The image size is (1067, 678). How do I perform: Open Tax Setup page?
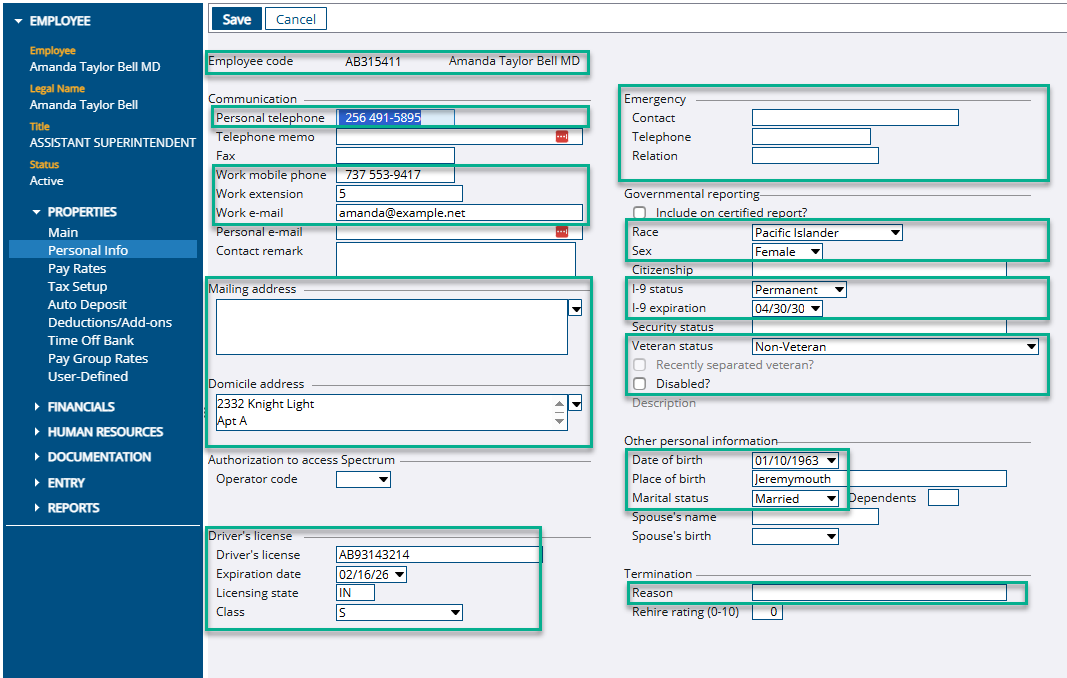tap(77, 287)
